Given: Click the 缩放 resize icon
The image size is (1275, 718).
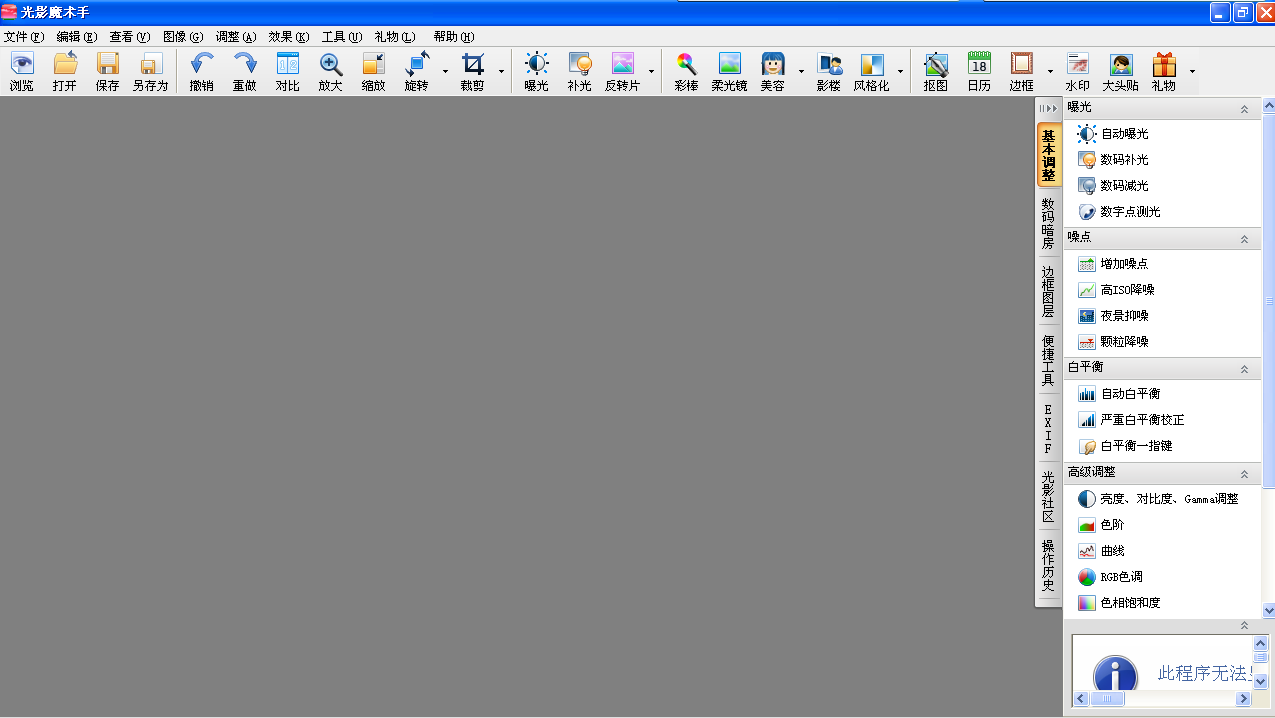Looking at the screenshot, I should (374, 72).
